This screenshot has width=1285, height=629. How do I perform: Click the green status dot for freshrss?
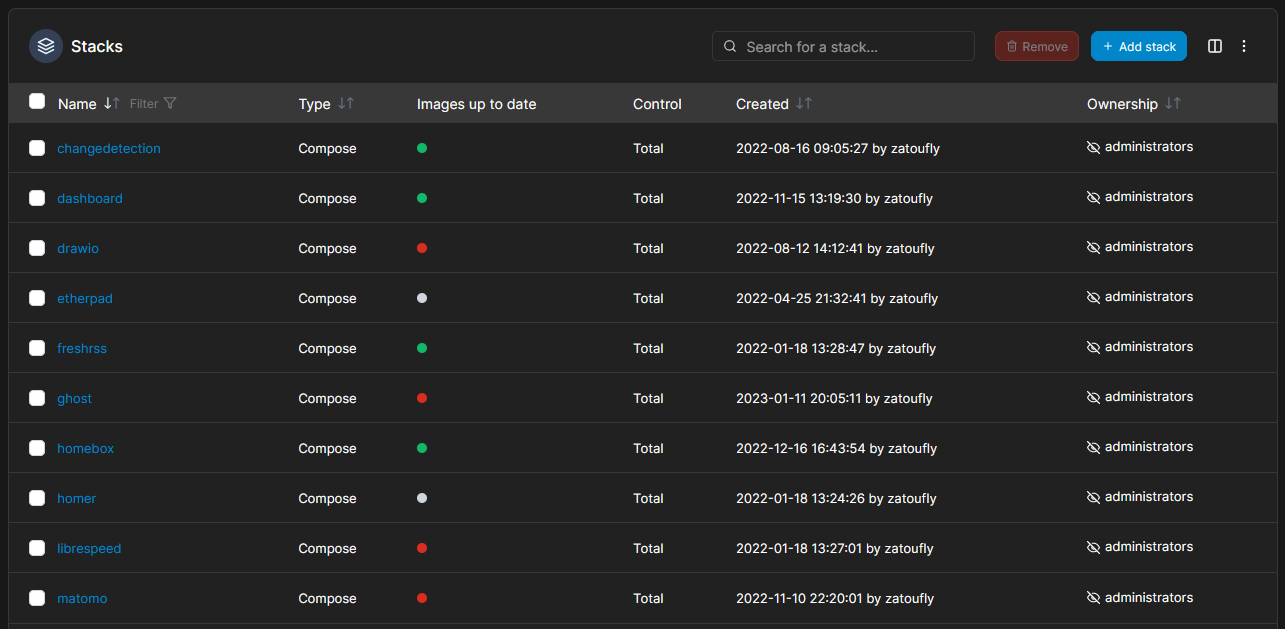[422, 348]
